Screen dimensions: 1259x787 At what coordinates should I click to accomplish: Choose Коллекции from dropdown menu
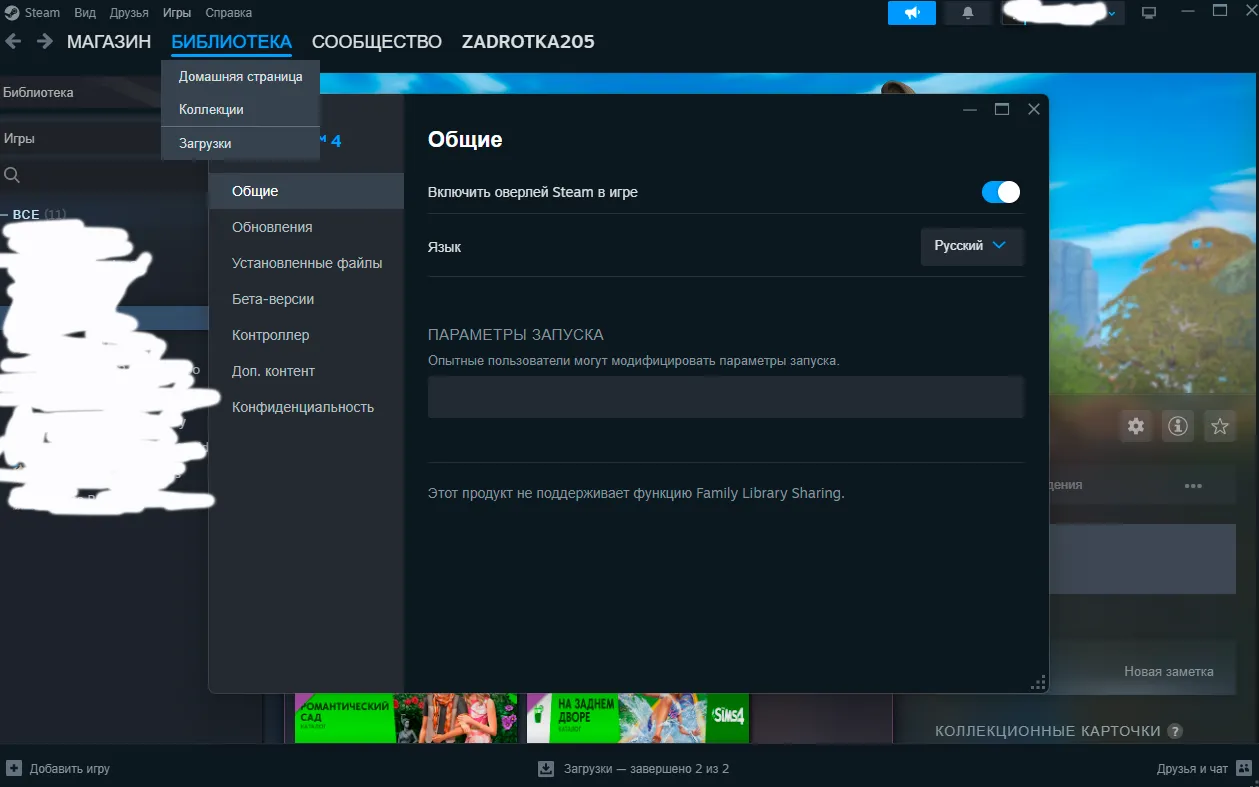coord(240,109)
